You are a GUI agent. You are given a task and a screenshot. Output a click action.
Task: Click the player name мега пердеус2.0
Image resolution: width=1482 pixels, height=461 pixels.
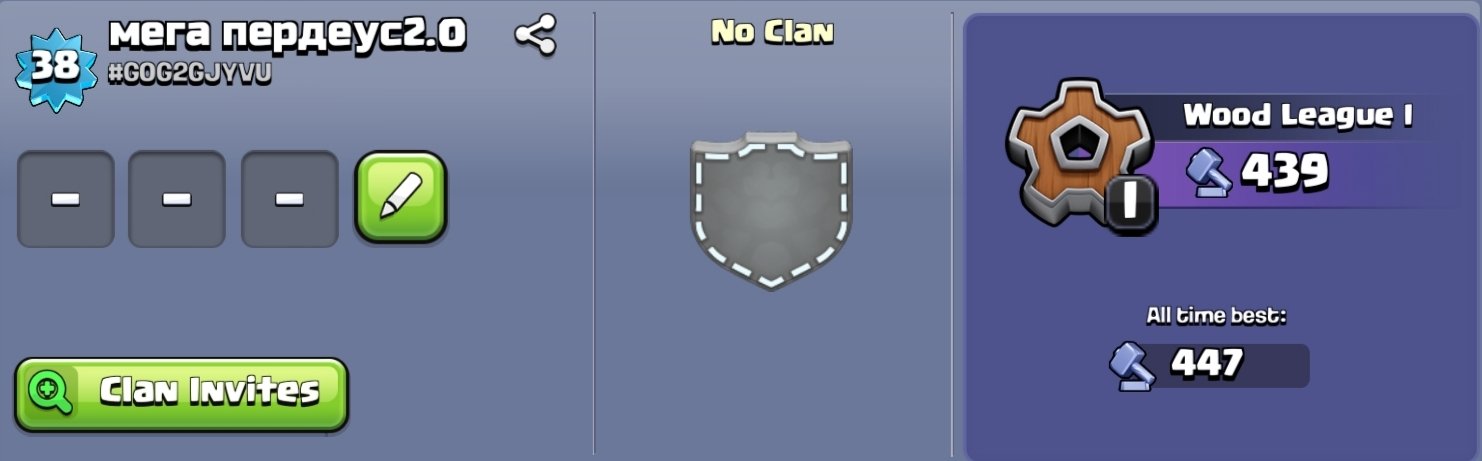coord(287,34)
